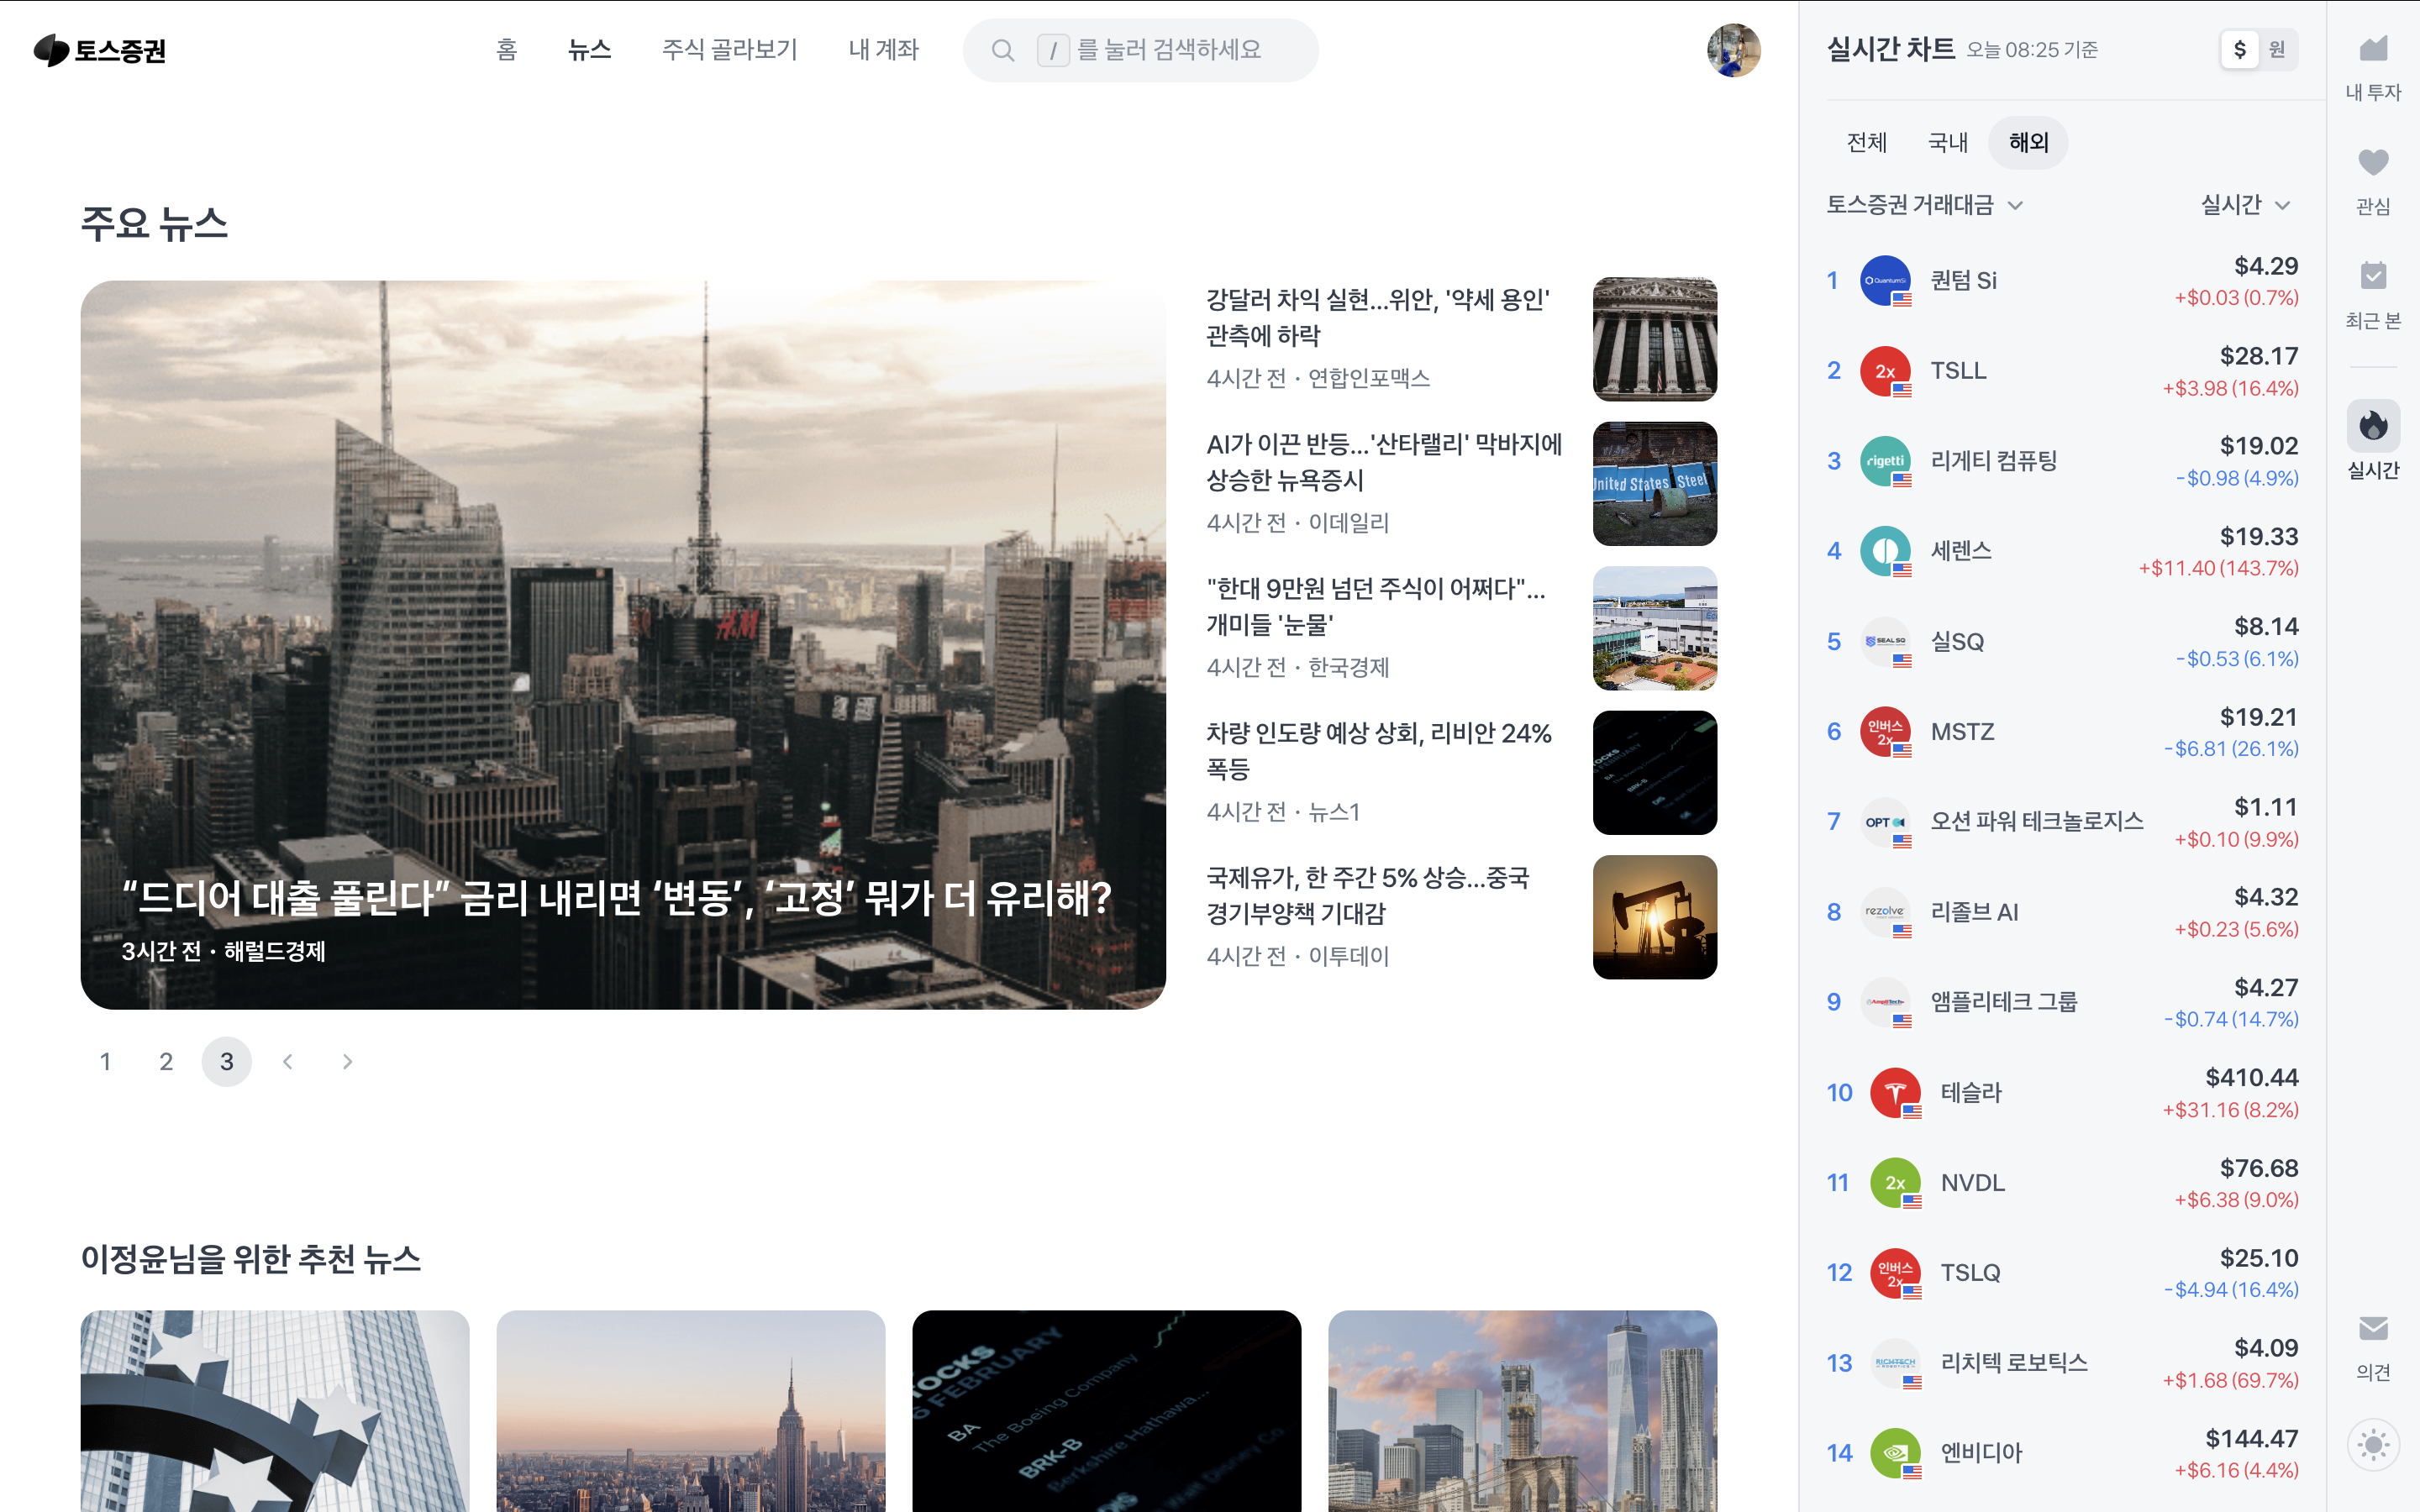Click the 엔비디아 Nvidia logo
The image size is (2420, 1512).
[1895, 1453]
